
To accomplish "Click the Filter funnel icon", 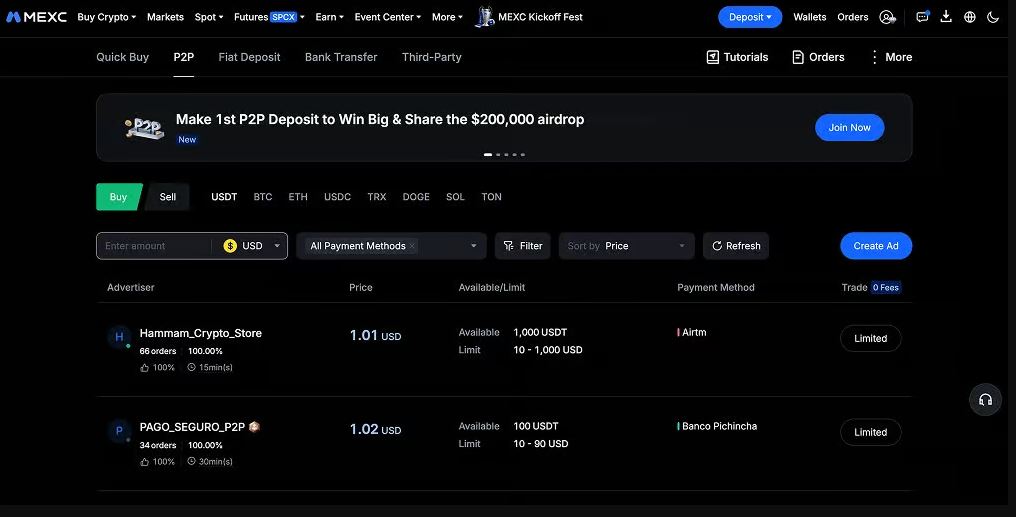I will [509, 246].
